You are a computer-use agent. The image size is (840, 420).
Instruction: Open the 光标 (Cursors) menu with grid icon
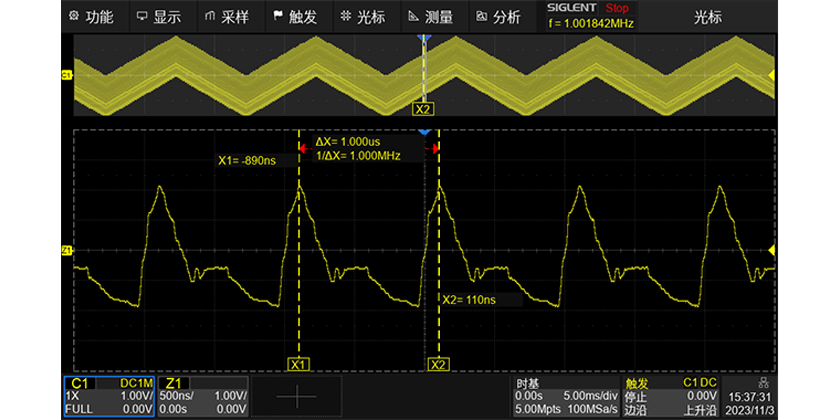362,16
